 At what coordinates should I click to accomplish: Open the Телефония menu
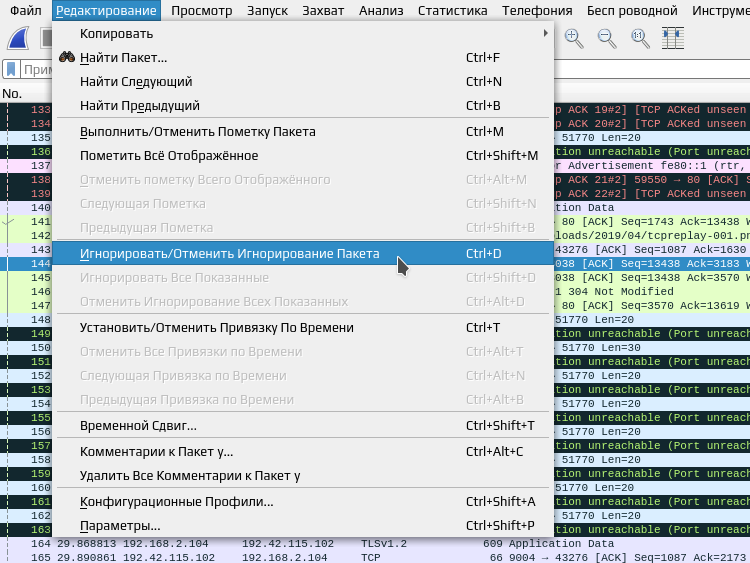[537, 11]
